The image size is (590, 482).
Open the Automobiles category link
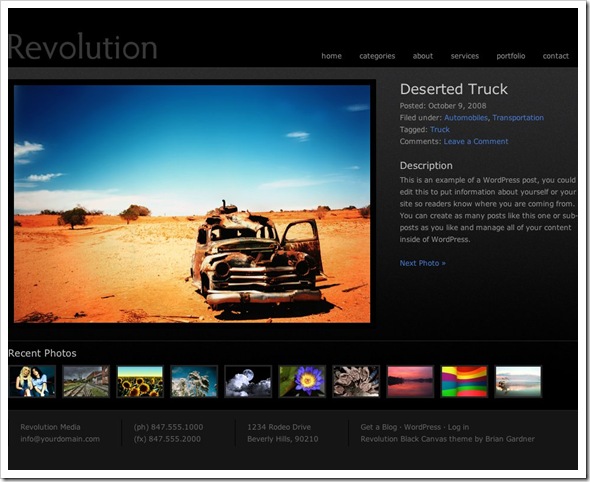point(465,118)
